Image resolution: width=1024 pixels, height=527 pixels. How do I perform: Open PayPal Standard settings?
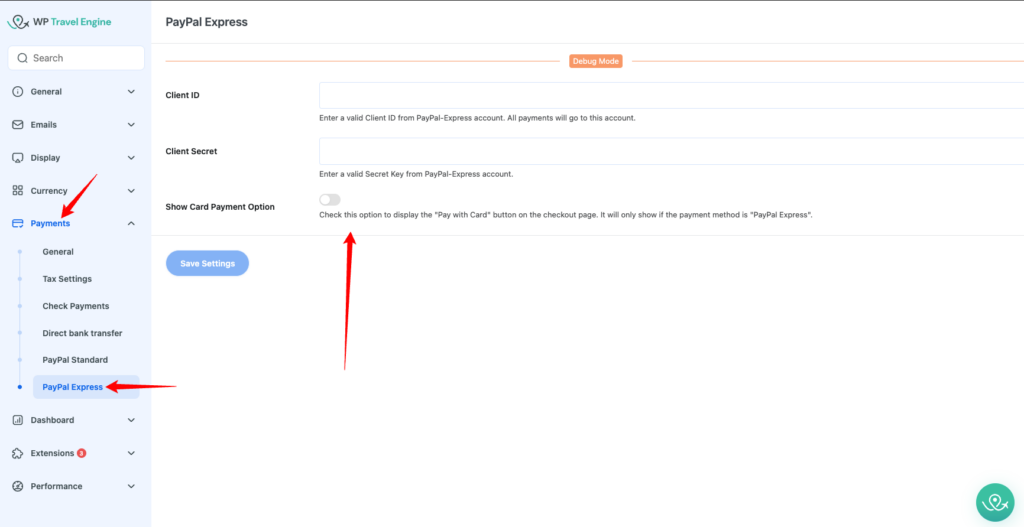click(x=75, y=360)
